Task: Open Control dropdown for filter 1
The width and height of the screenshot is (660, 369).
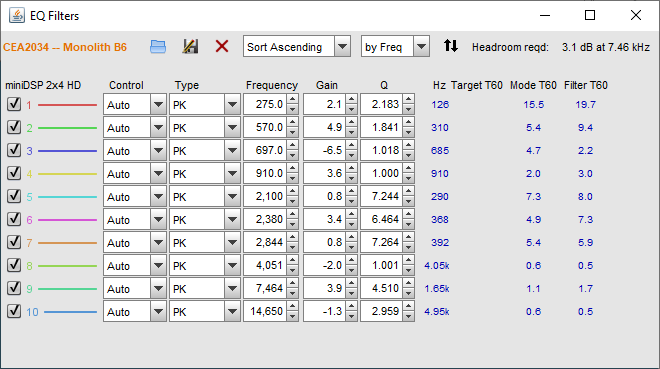Action: (135, 104)
